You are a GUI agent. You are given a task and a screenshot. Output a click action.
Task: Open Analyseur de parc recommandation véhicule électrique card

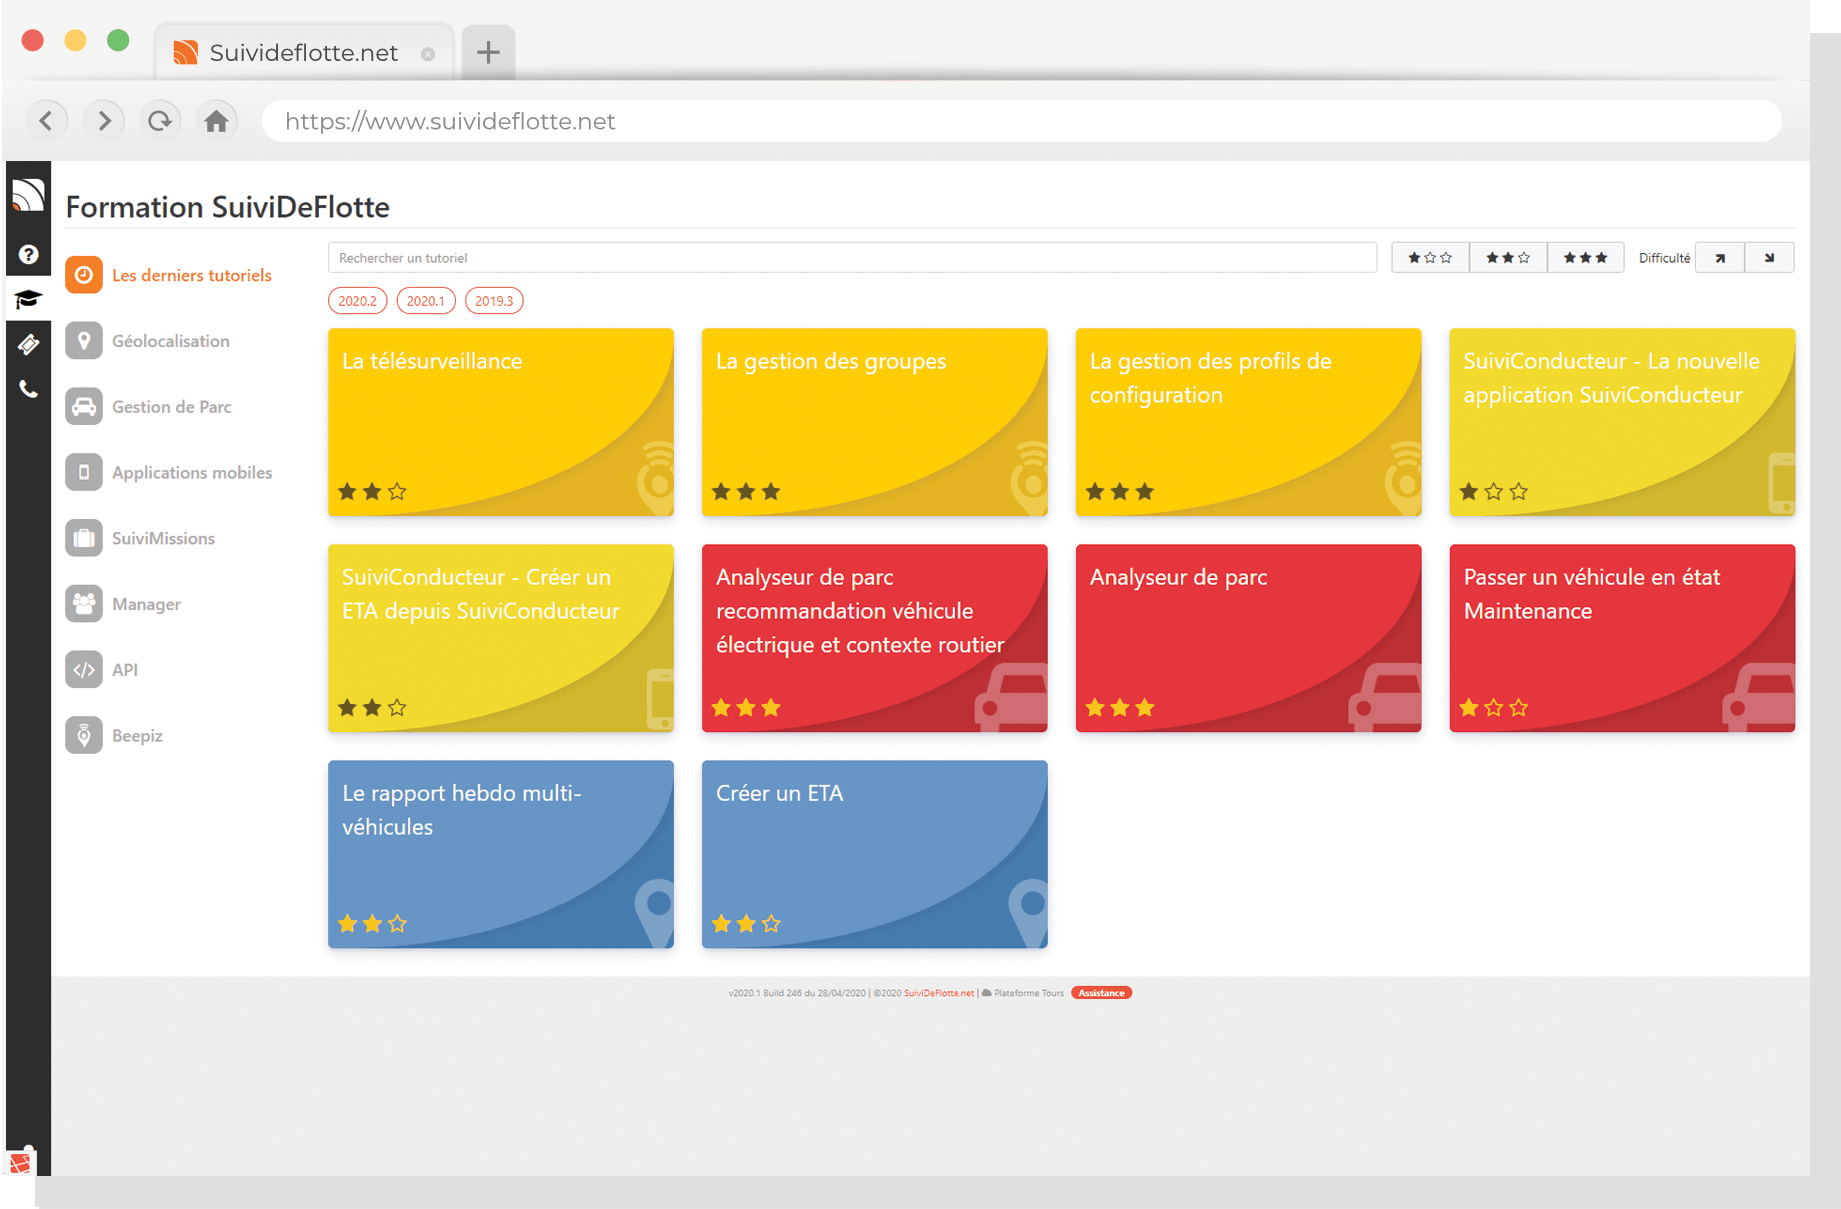[x=875, y=638]
